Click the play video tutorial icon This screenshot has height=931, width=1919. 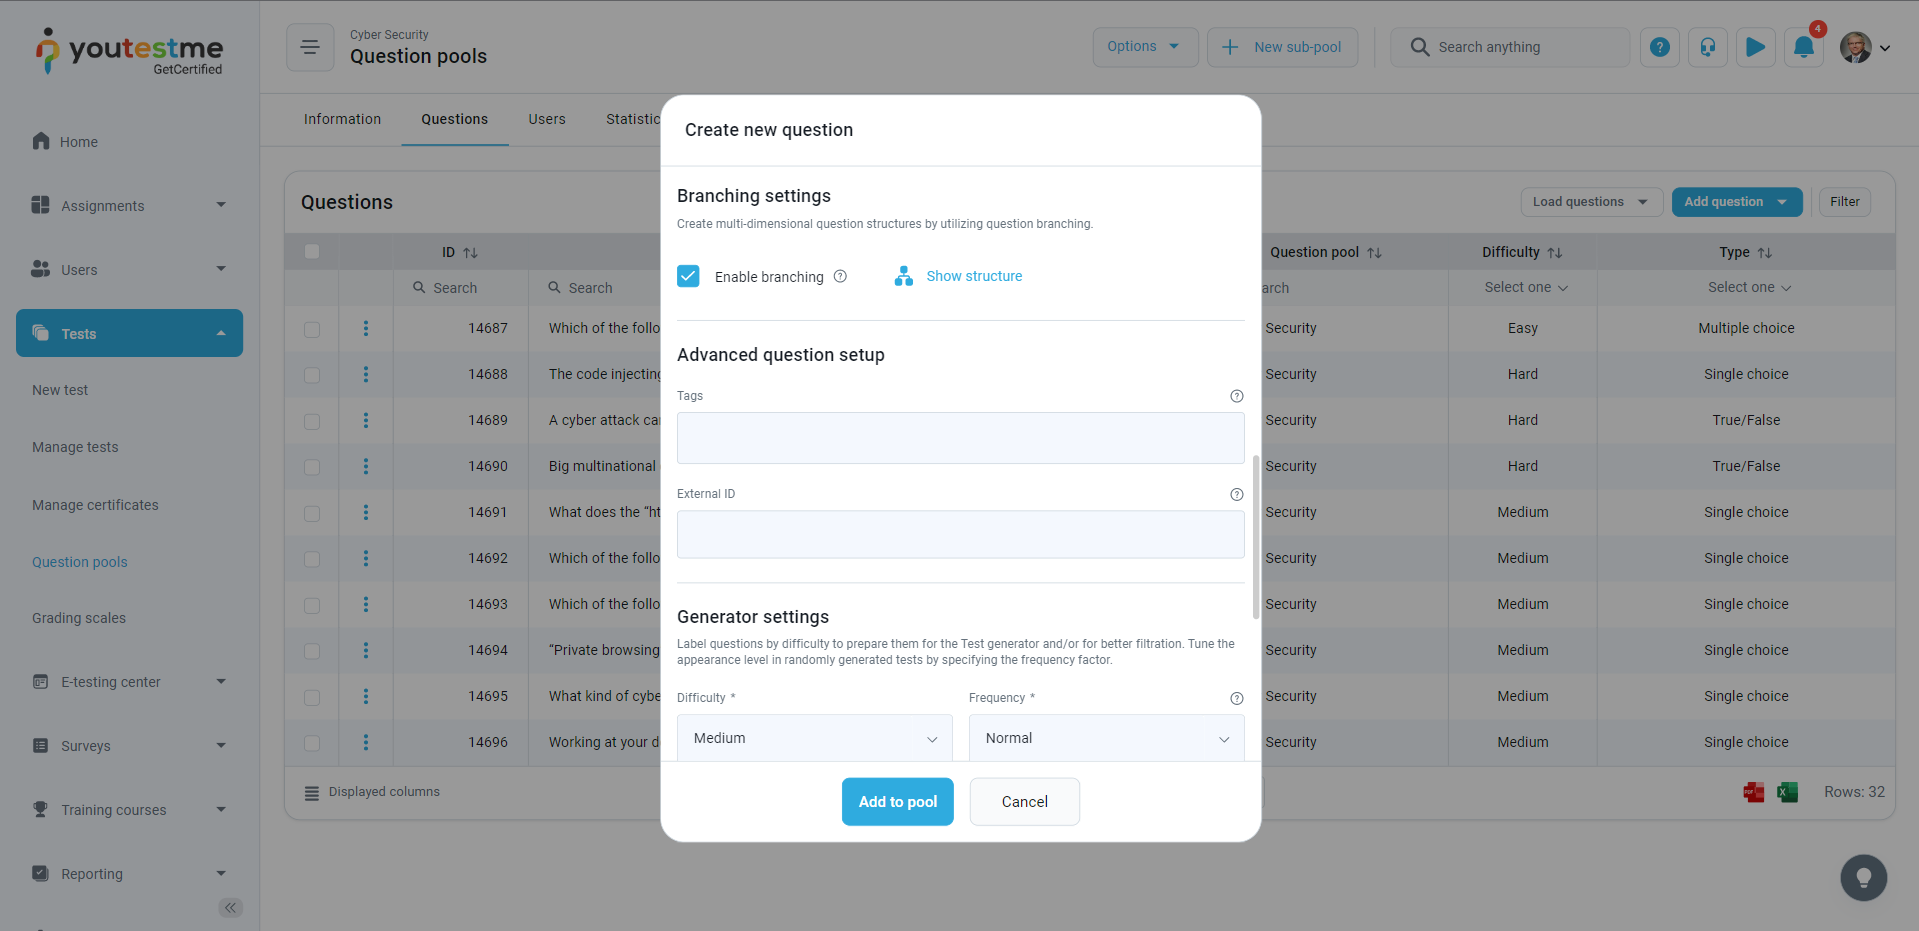coord(1755,47)
